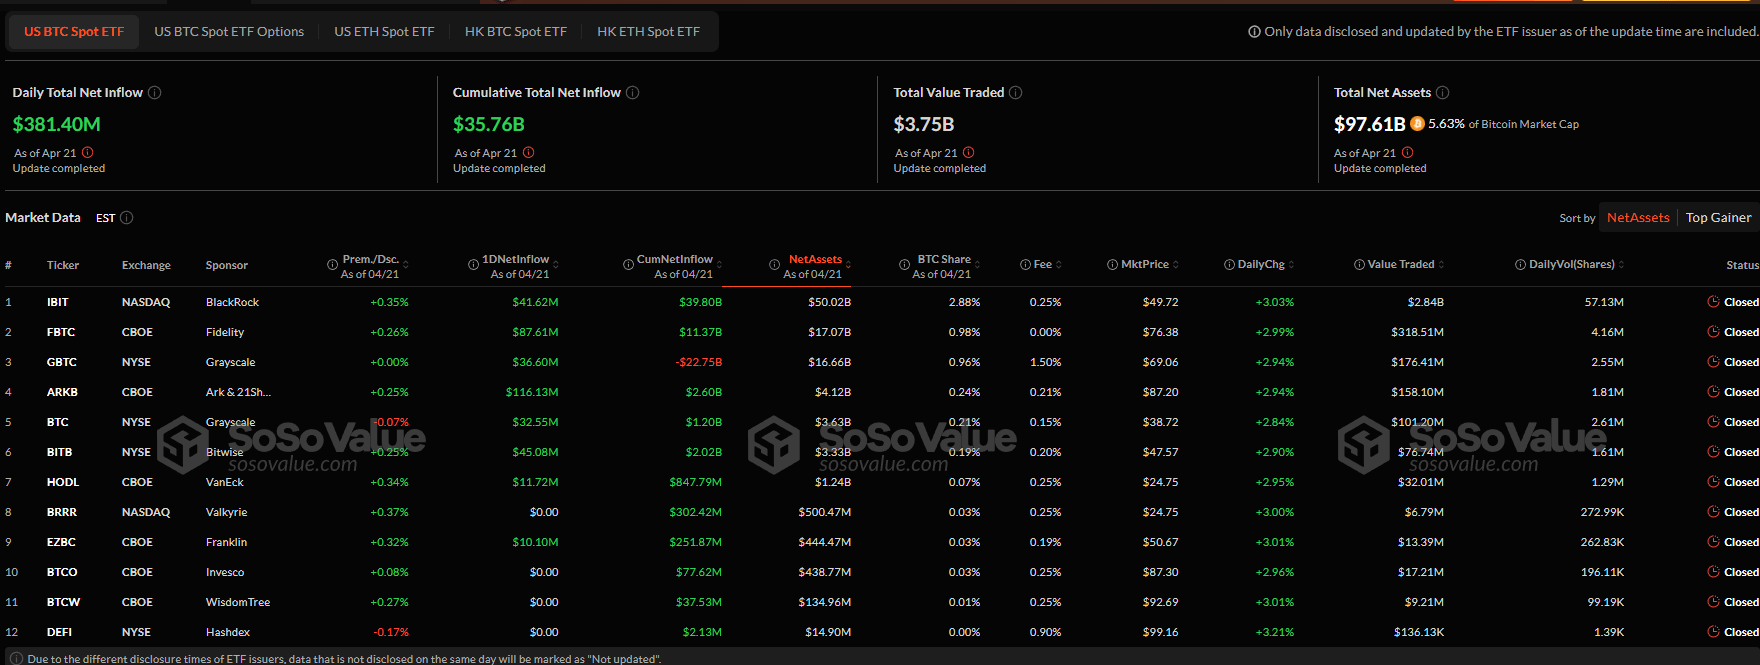Image resolution: width=1760 pixels, height=665 pixels.
Task: Open HK ETH Spot ETF tab
Action: coord(648,32)
